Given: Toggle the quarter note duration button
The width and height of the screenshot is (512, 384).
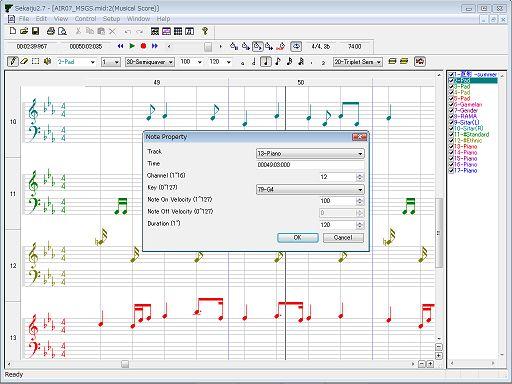Looking at the screenshot, I should pos(266,62).
